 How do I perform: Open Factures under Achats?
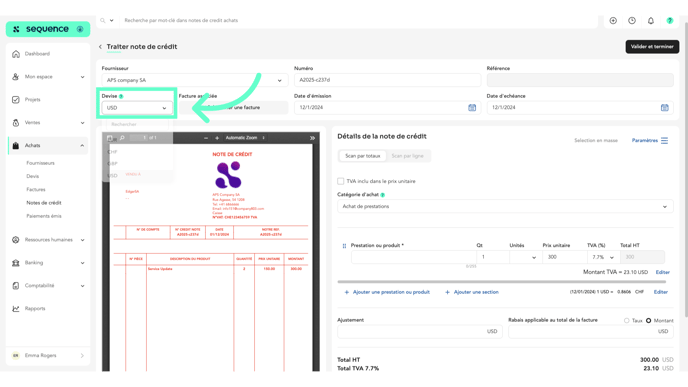(x=36, y=190)
